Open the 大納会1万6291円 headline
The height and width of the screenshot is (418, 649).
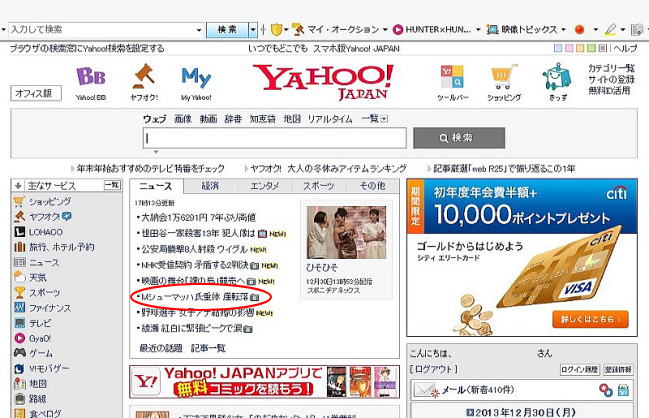pyautogui.click(x=198, y=217)
